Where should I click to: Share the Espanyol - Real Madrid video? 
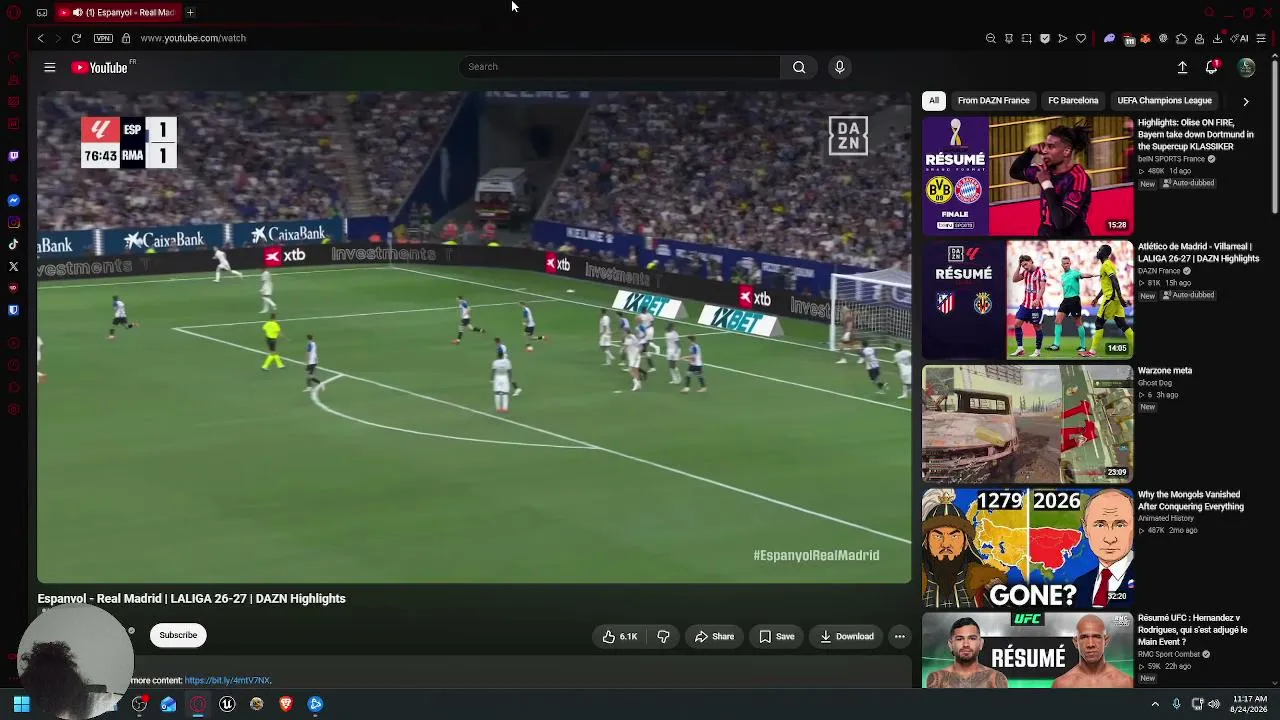click(x=714, y=636)
